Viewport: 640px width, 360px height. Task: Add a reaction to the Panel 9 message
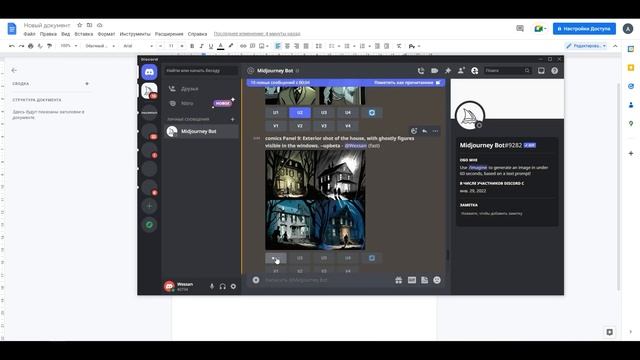point(414,131)
